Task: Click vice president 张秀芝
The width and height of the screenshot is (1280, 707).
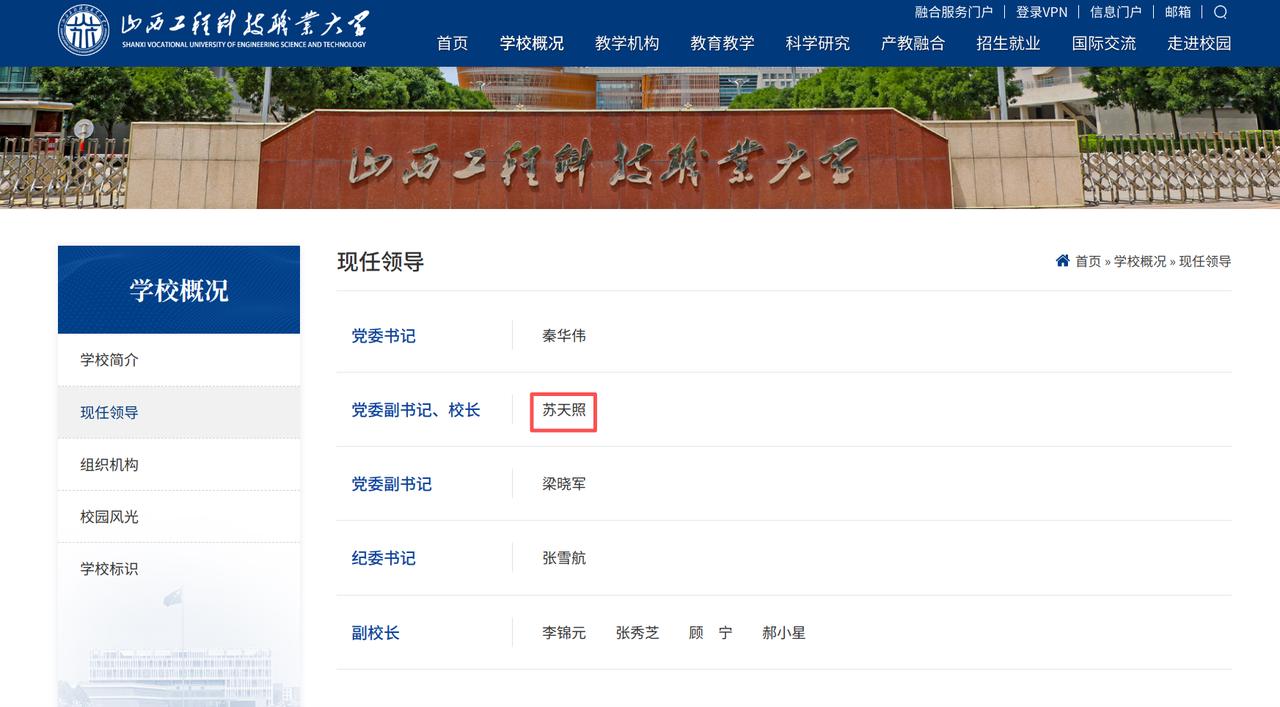Action: (x=637, y=633)
